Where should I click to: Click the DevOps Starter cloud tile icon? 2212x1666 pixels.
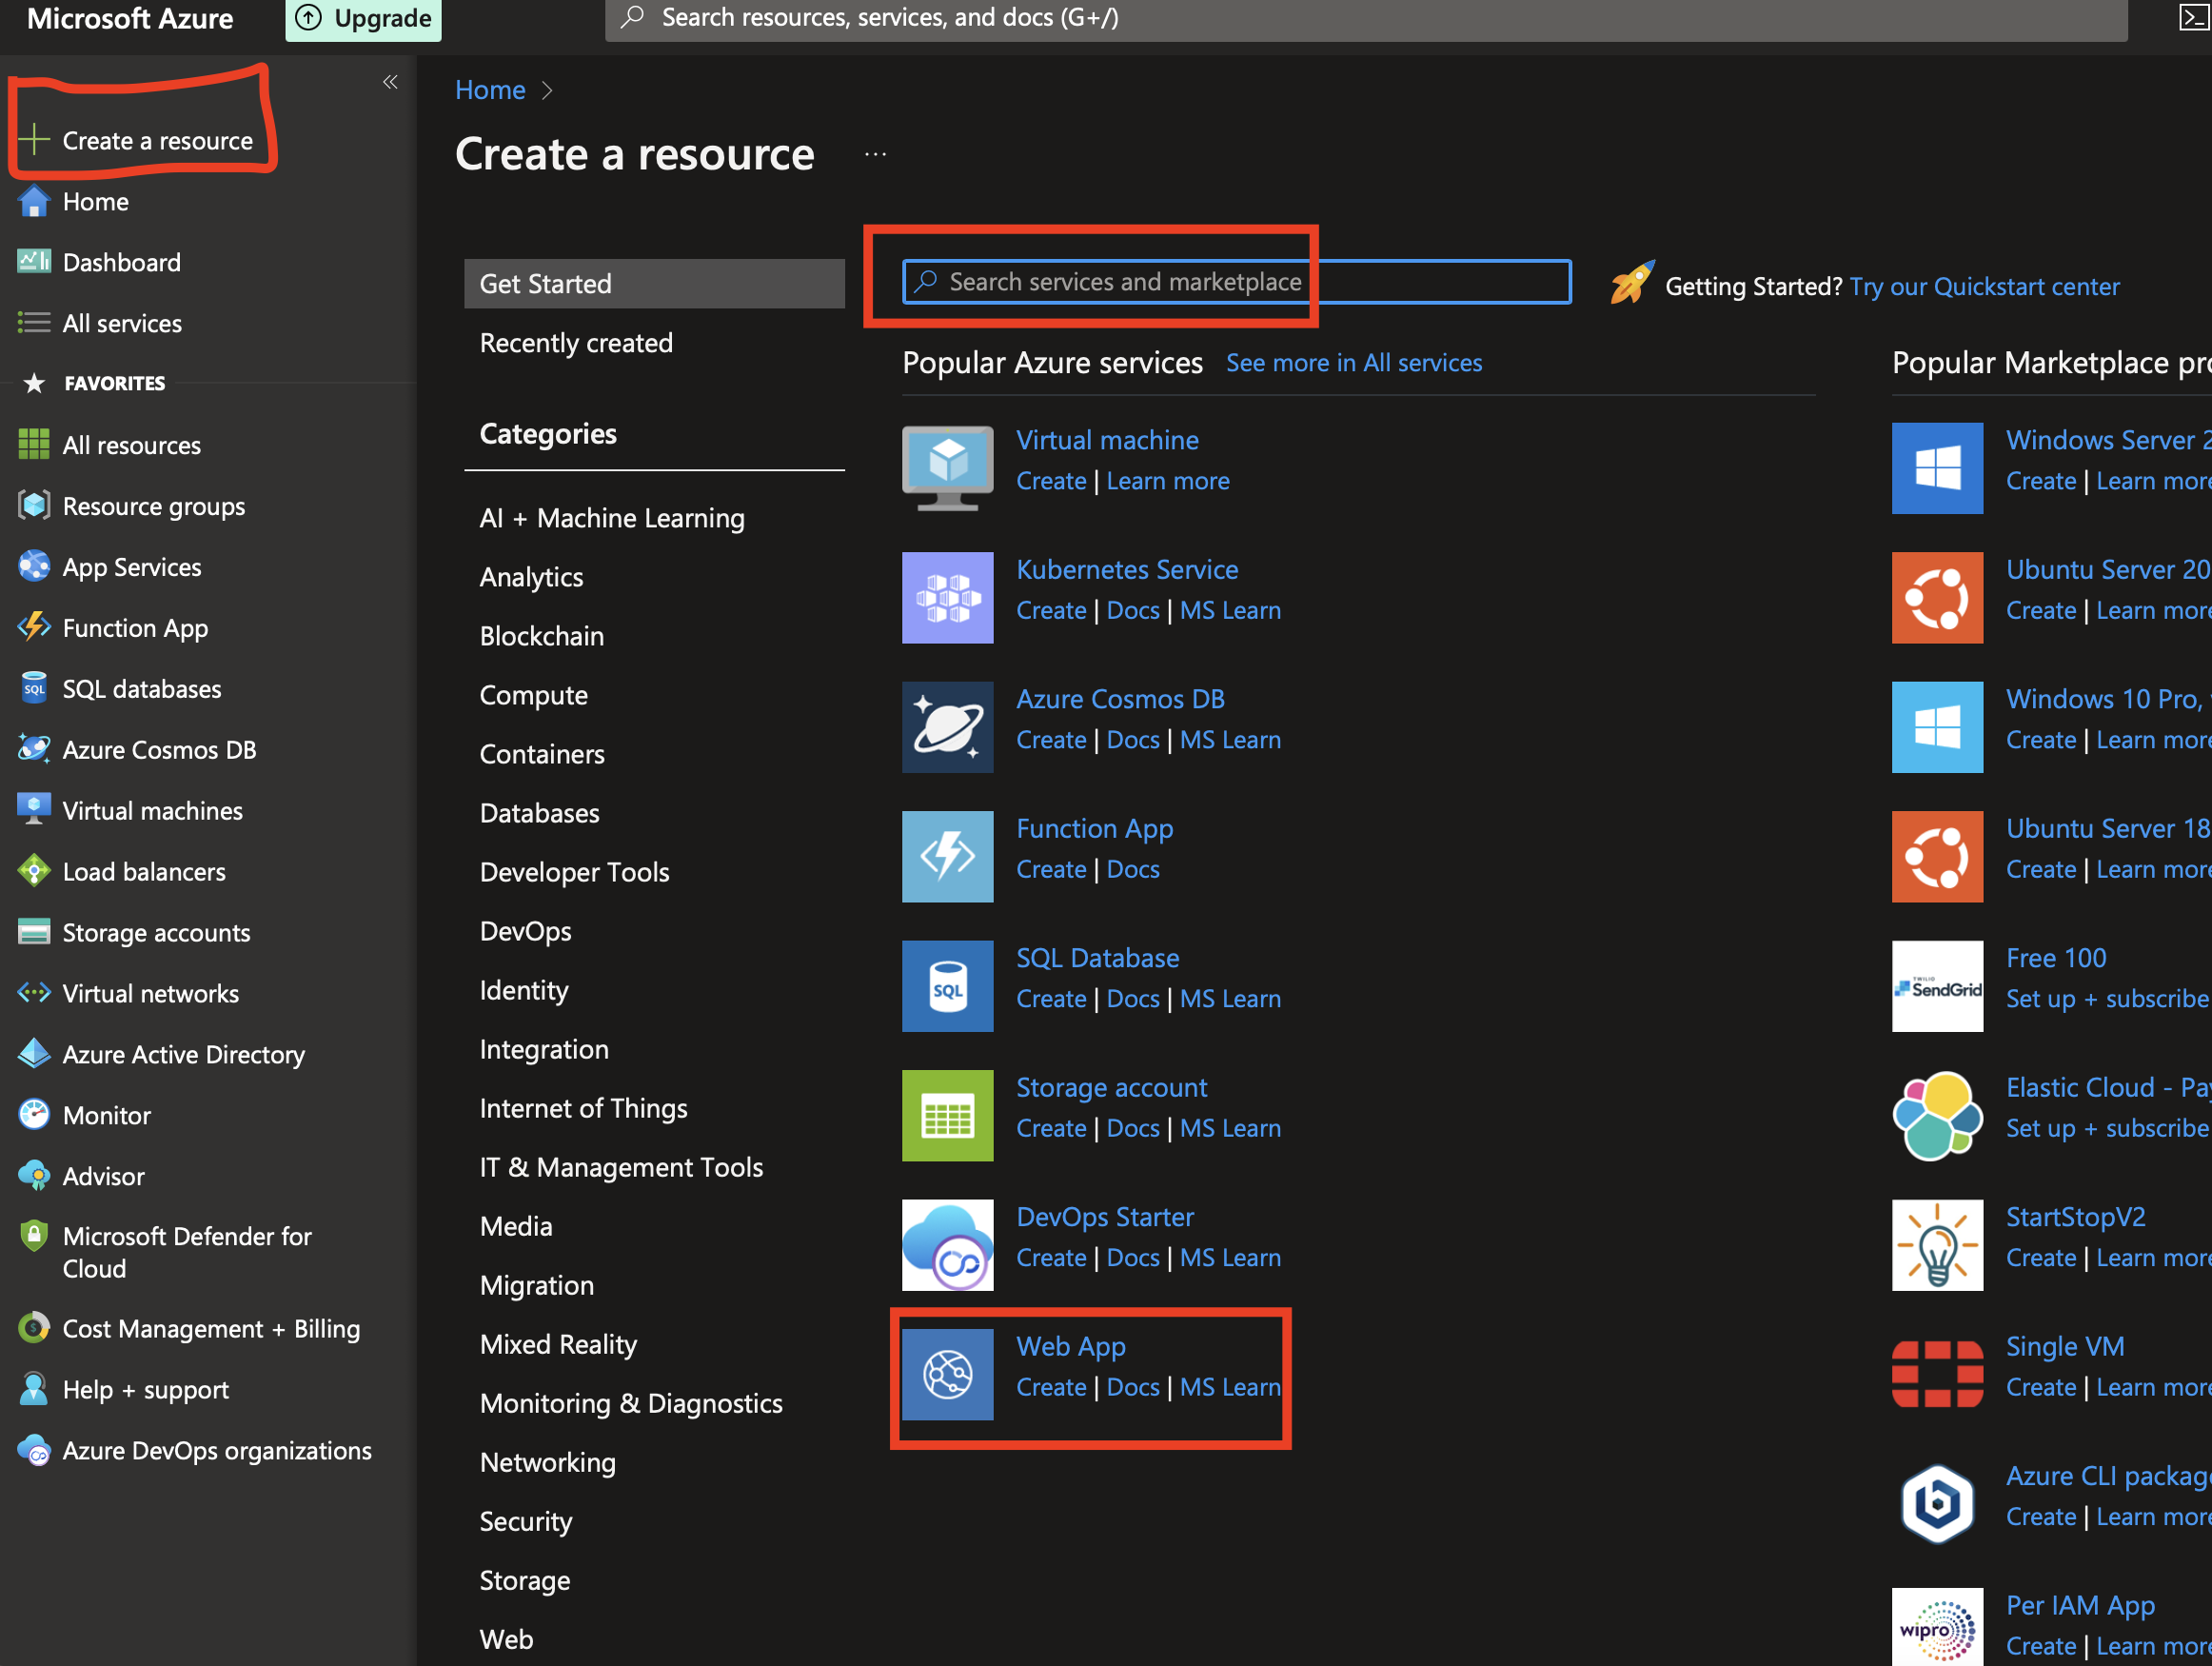click(x=947, y=1245)
